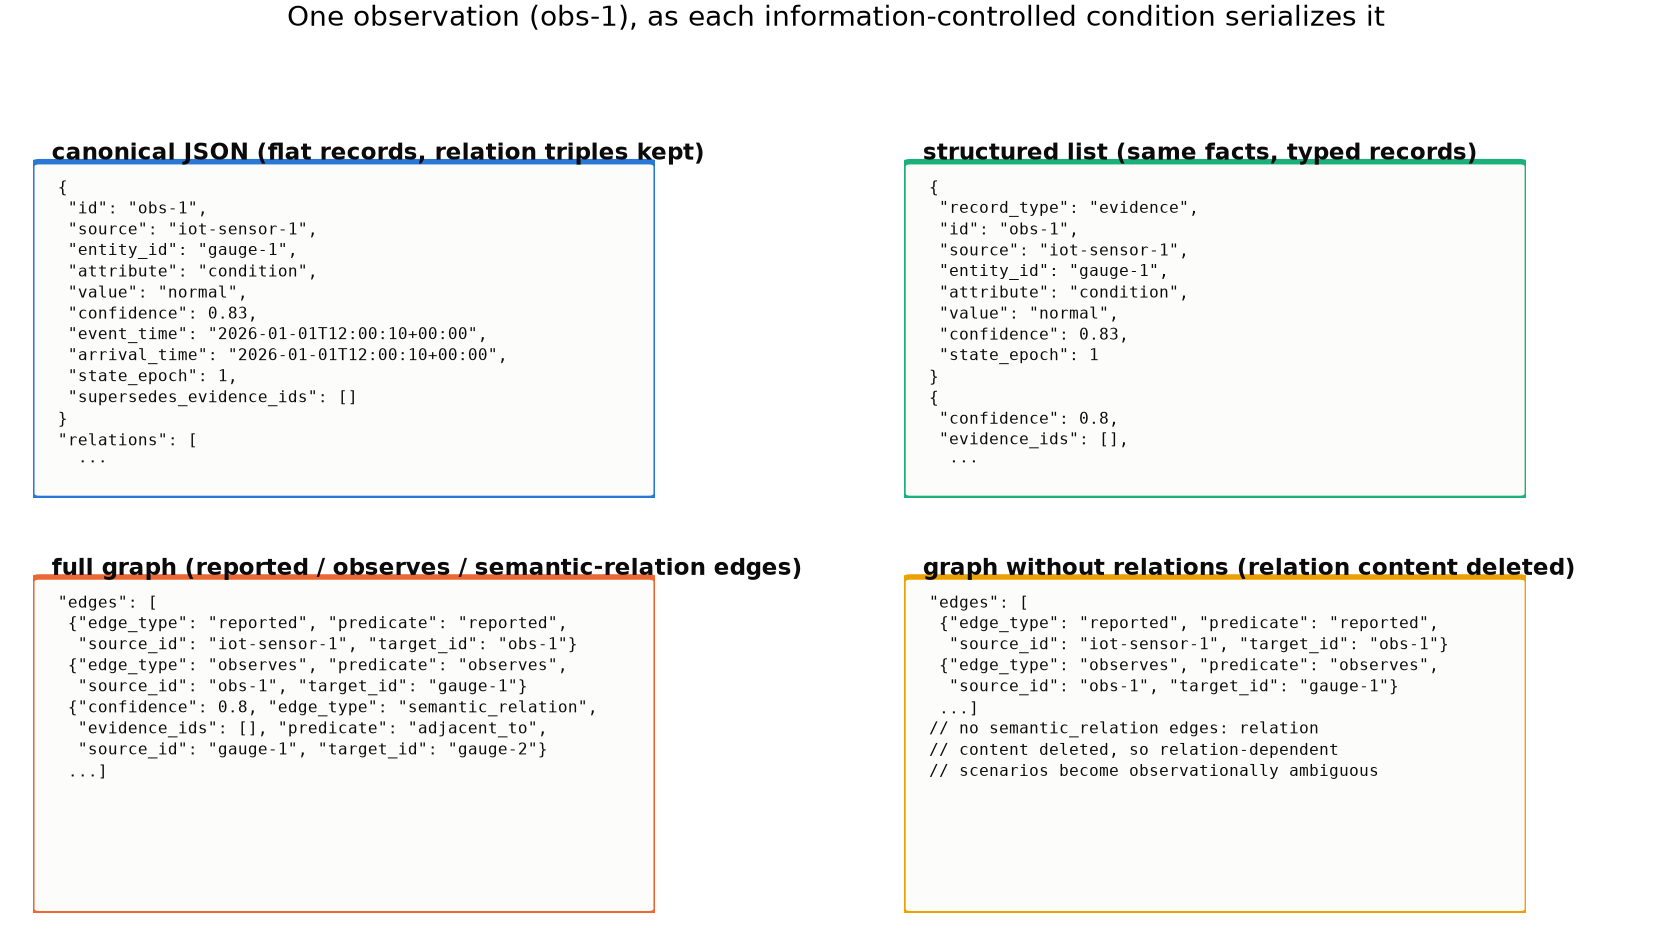Screen dimensions: 1672x946
Task: Click the full graph panel heading
Action: pos(426,567)
